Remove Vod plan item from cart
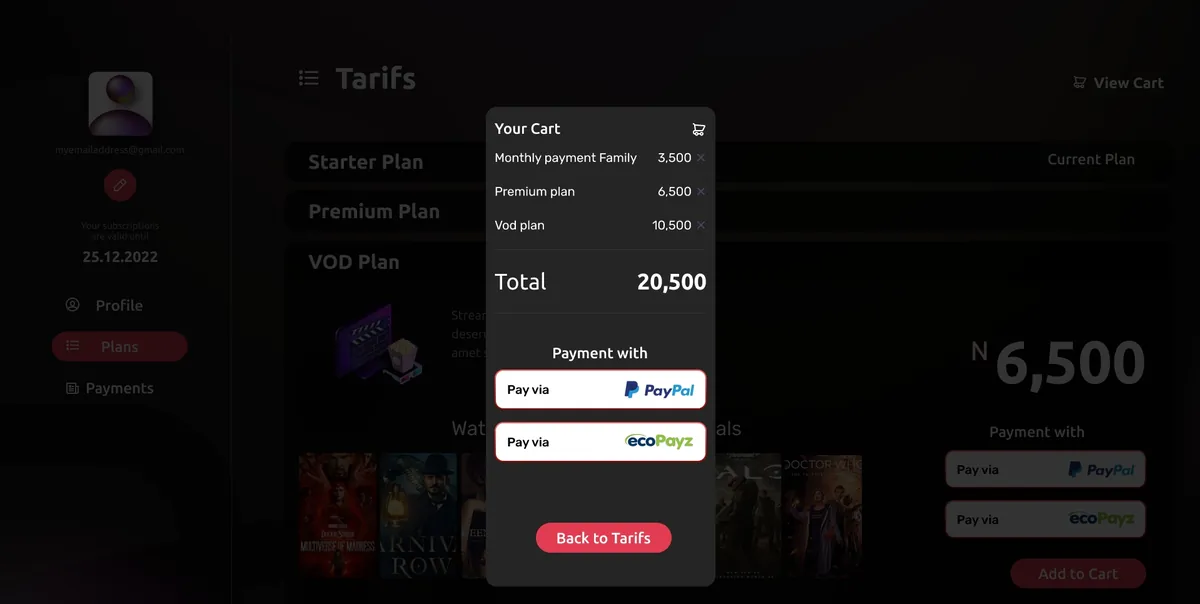The width and height of the screenshot is (1200, 604). pyautogui.click(x=701, y=226)
